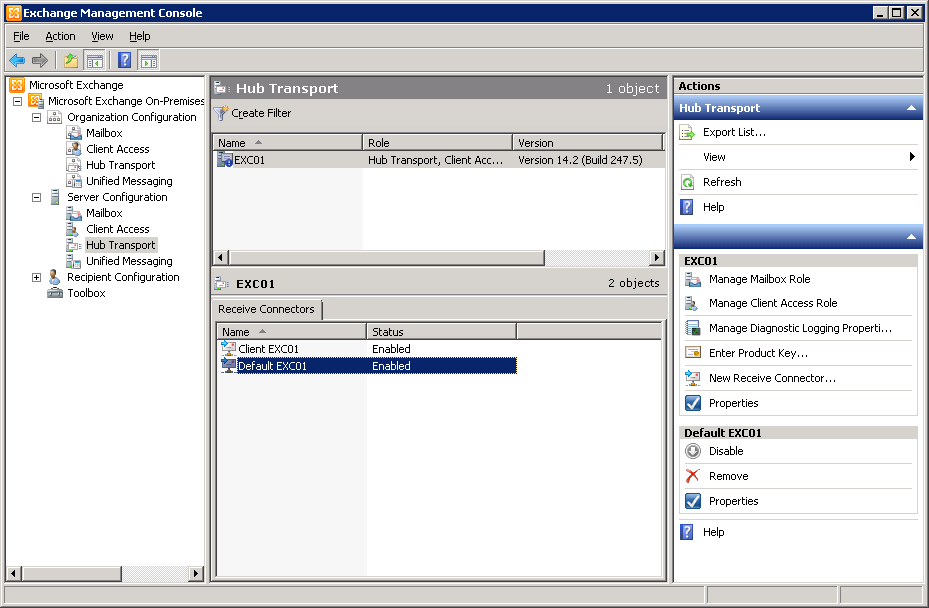The width and height of the screenshot is (929, 608).
Task: Click Properties checkmark icon under Default EXC01
Action: tap(693, 501)
